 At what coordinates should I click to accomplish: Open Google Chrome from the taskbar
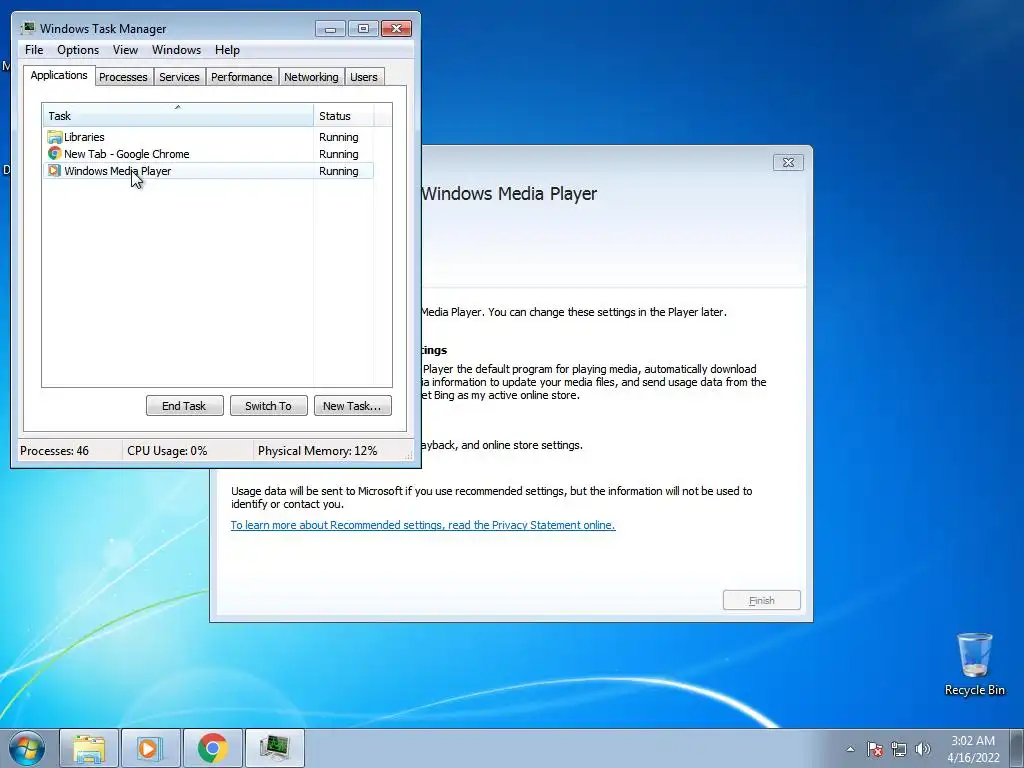click(x=212, y=748)
